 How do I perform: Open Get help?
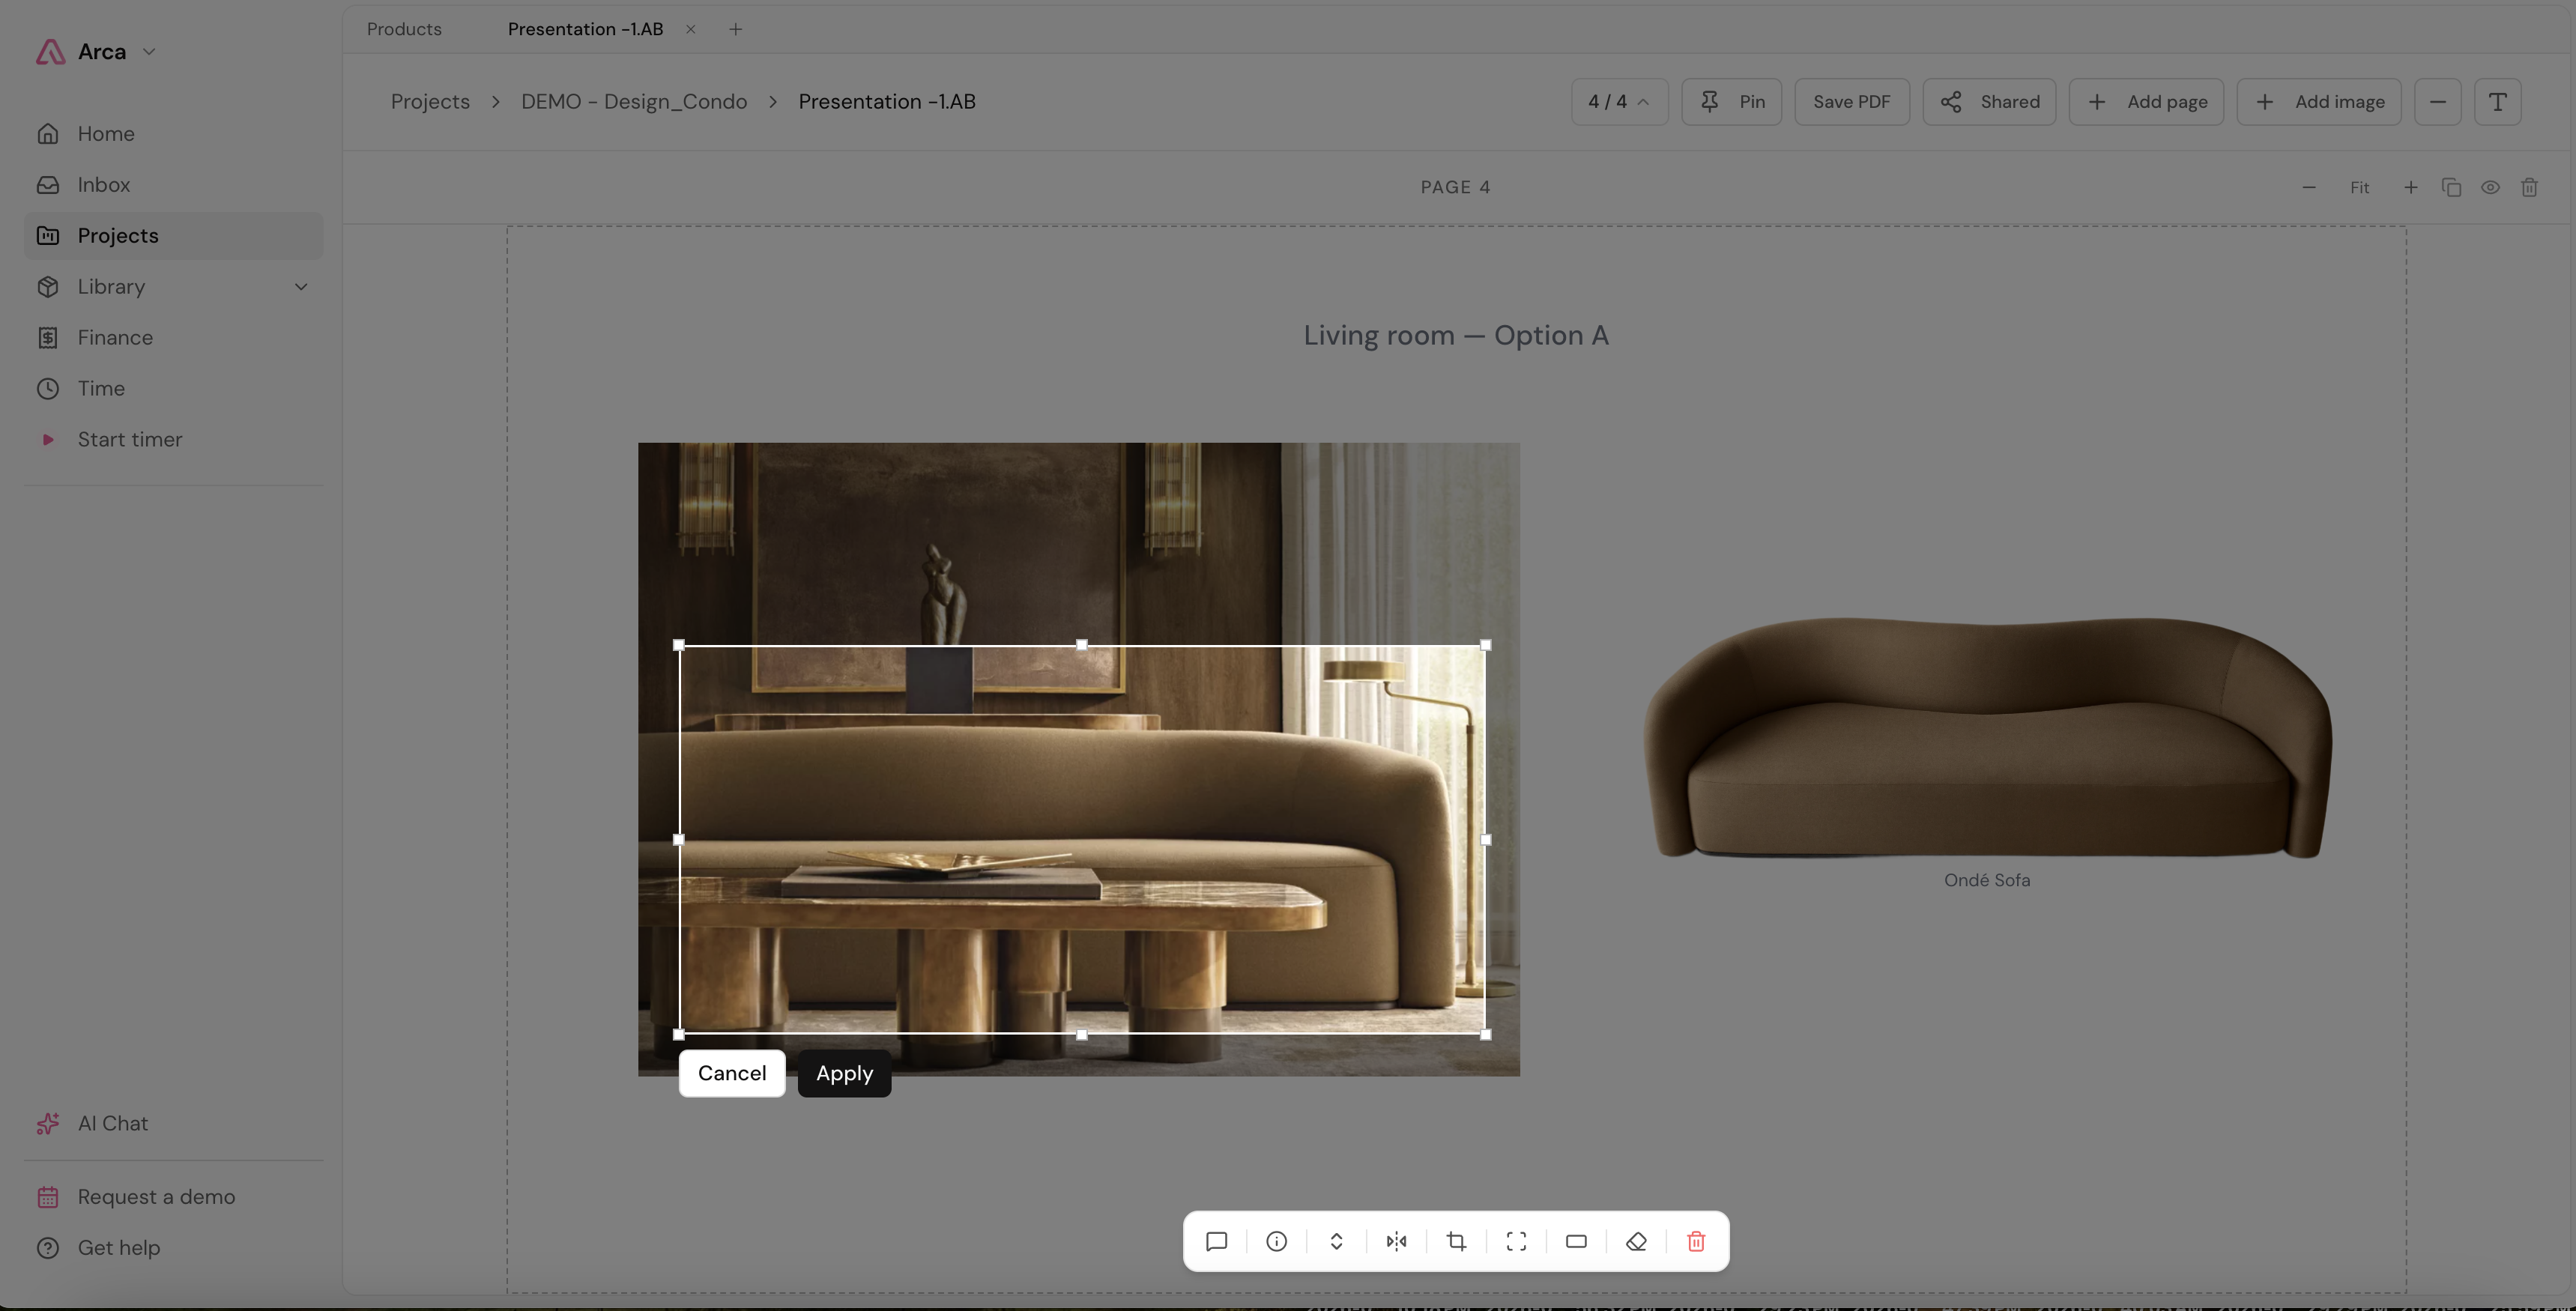[173, 1247]
